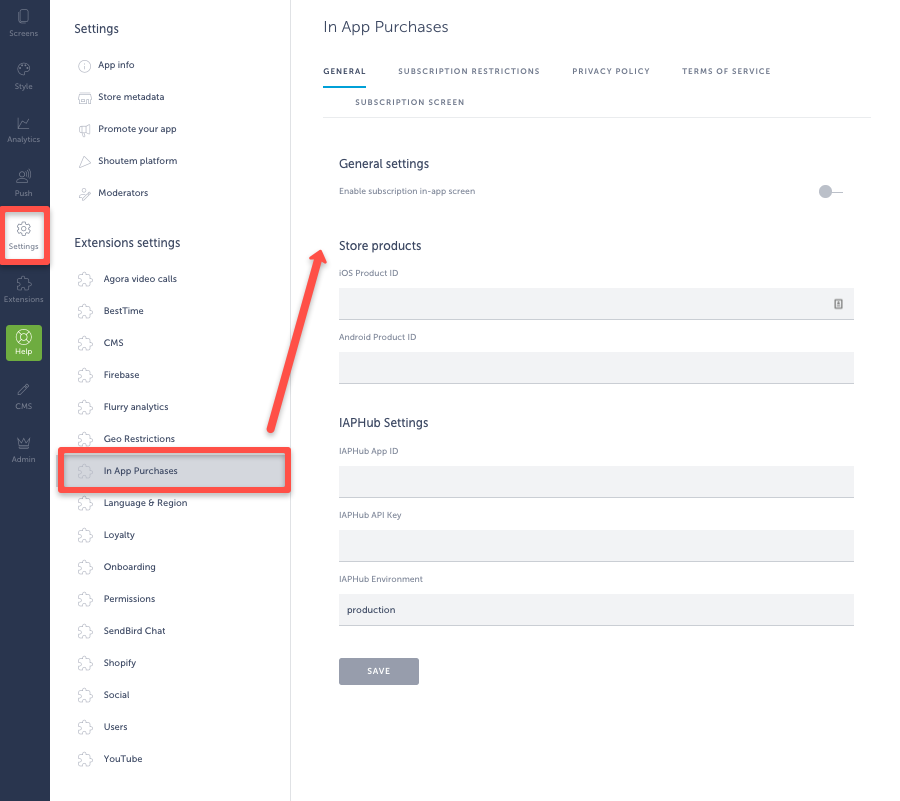Image resolution: width=900 pixels, height=801 pixels.
Task: Open the Style palette section
Action: click(24, 76)
